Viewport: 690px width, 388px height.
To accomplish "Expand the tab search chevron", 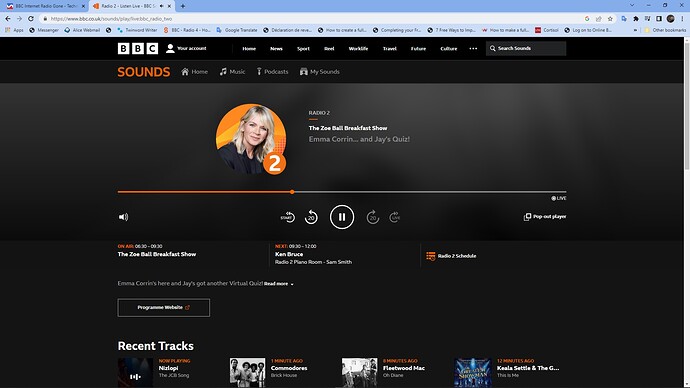I will coord(632,5).
